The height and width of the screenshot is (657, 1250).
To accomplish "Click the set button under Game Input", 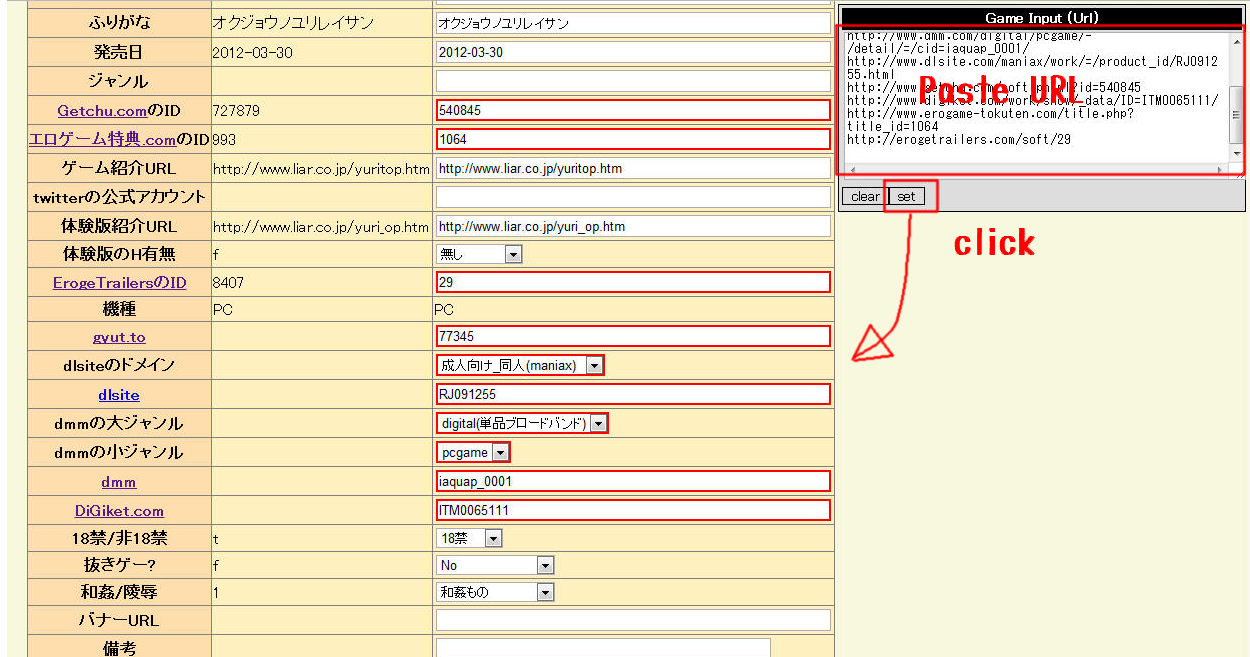I will click(906, 196).
